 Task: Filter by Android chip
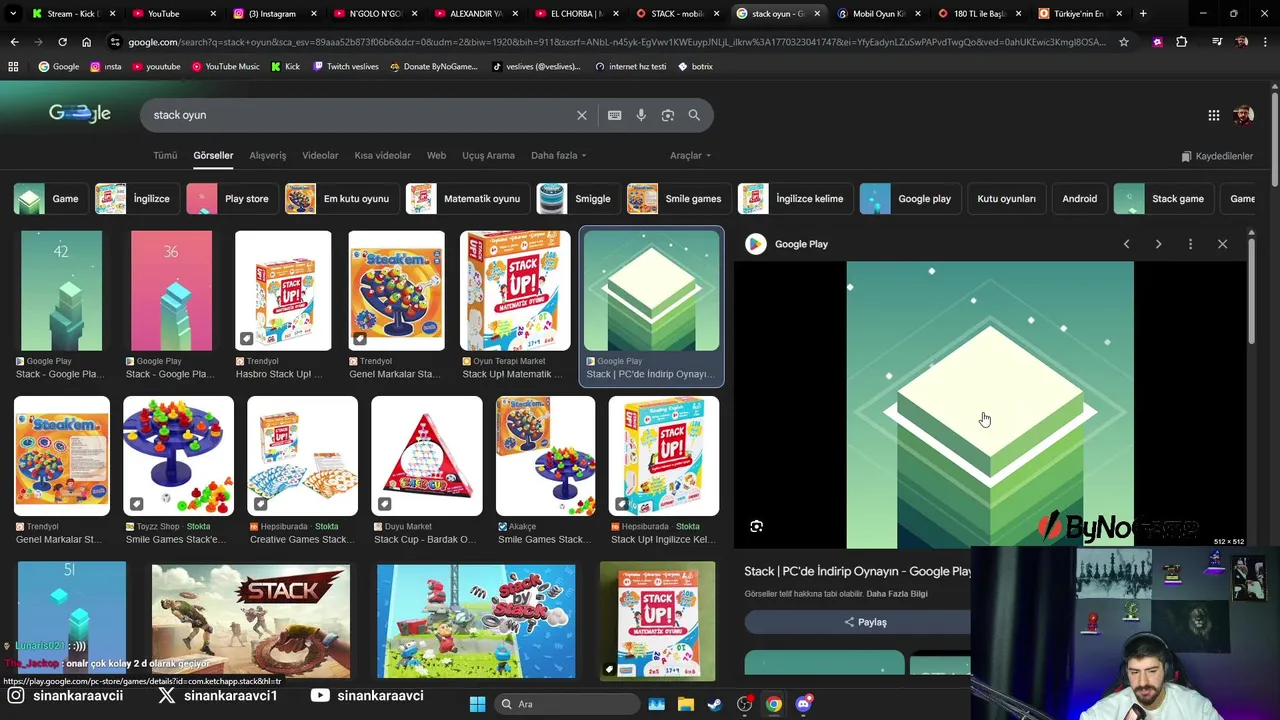point(1079,199)
